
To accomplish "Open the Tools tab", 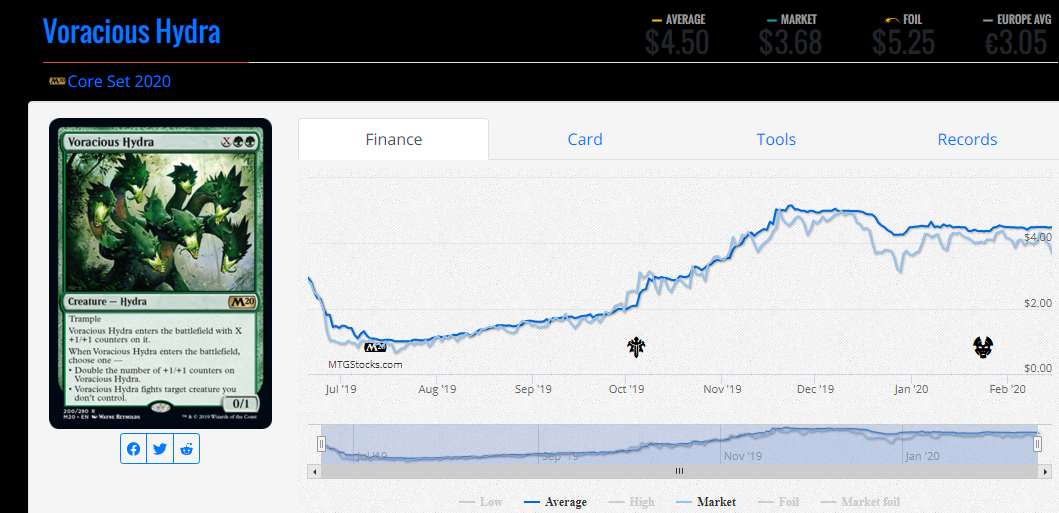I will click(x=776, y=140).
